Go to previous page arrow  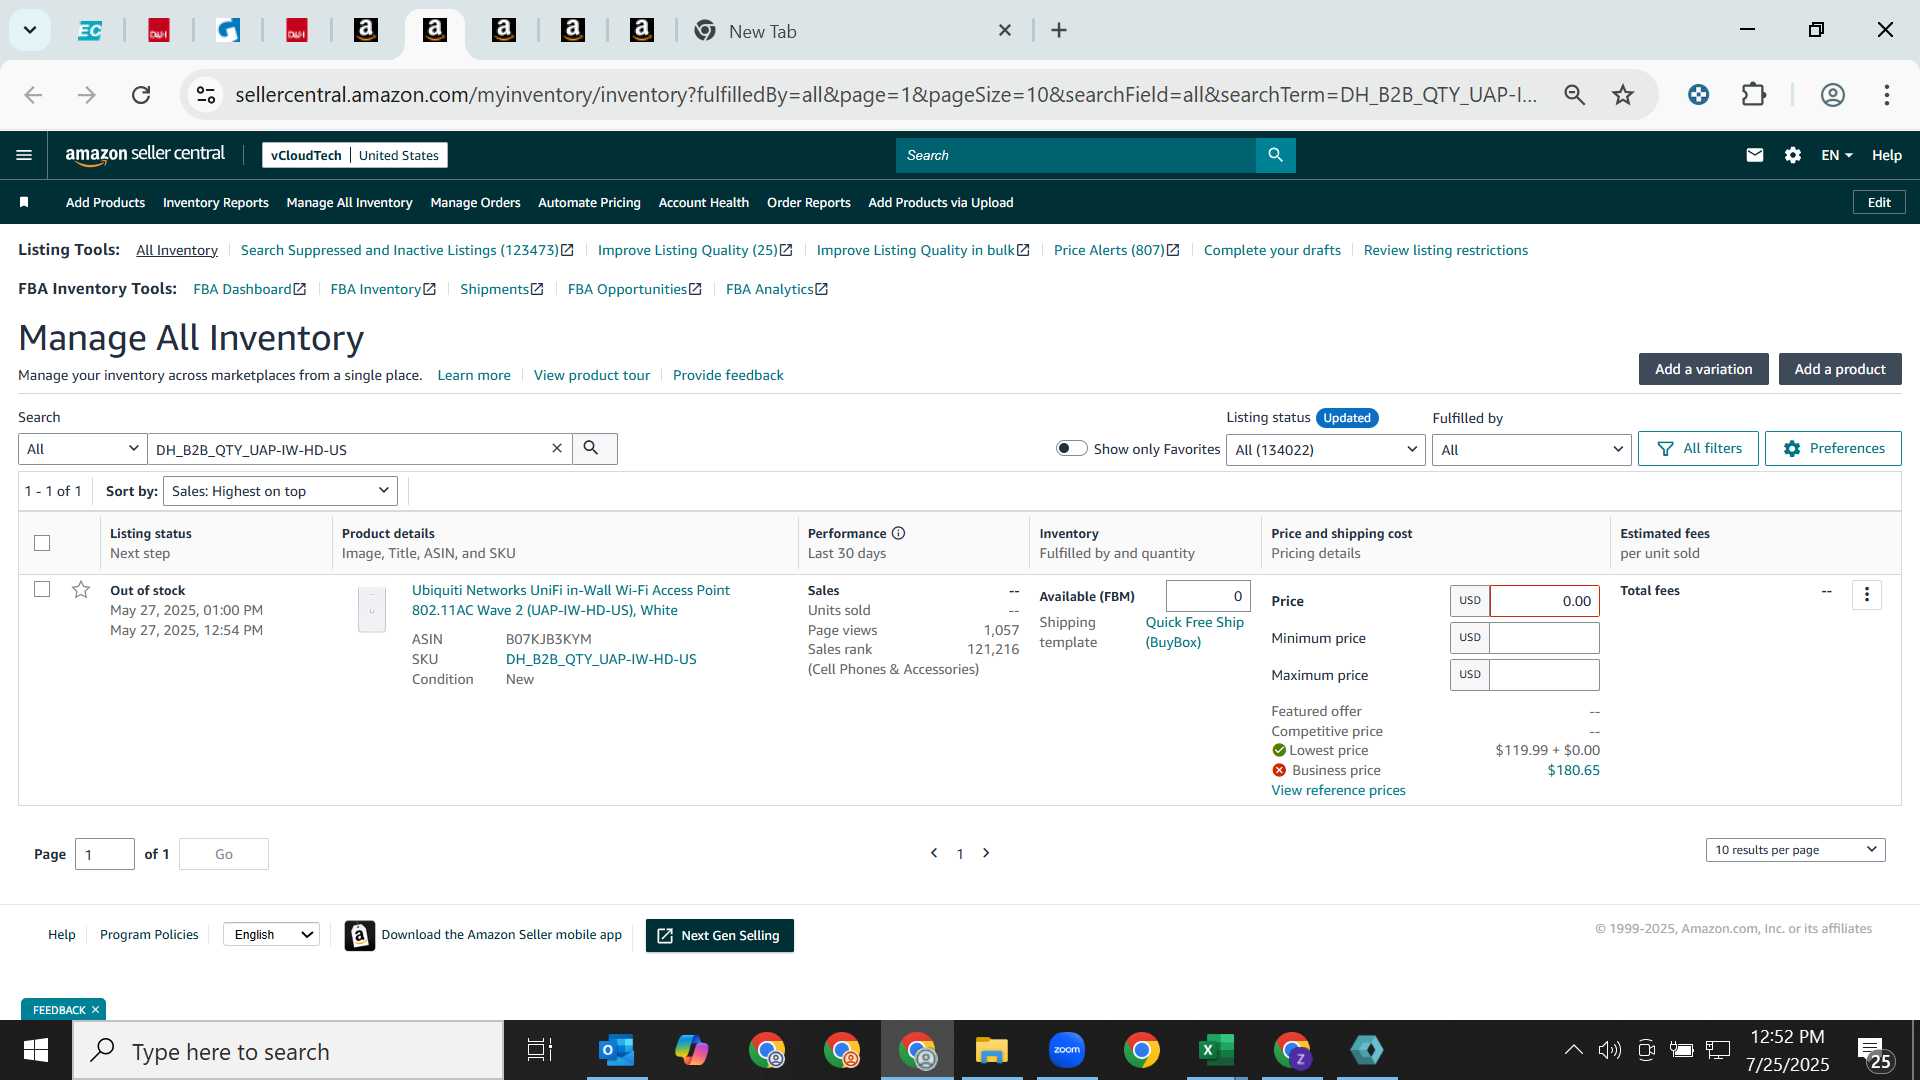pyautogui.click(x=934, y=853)
